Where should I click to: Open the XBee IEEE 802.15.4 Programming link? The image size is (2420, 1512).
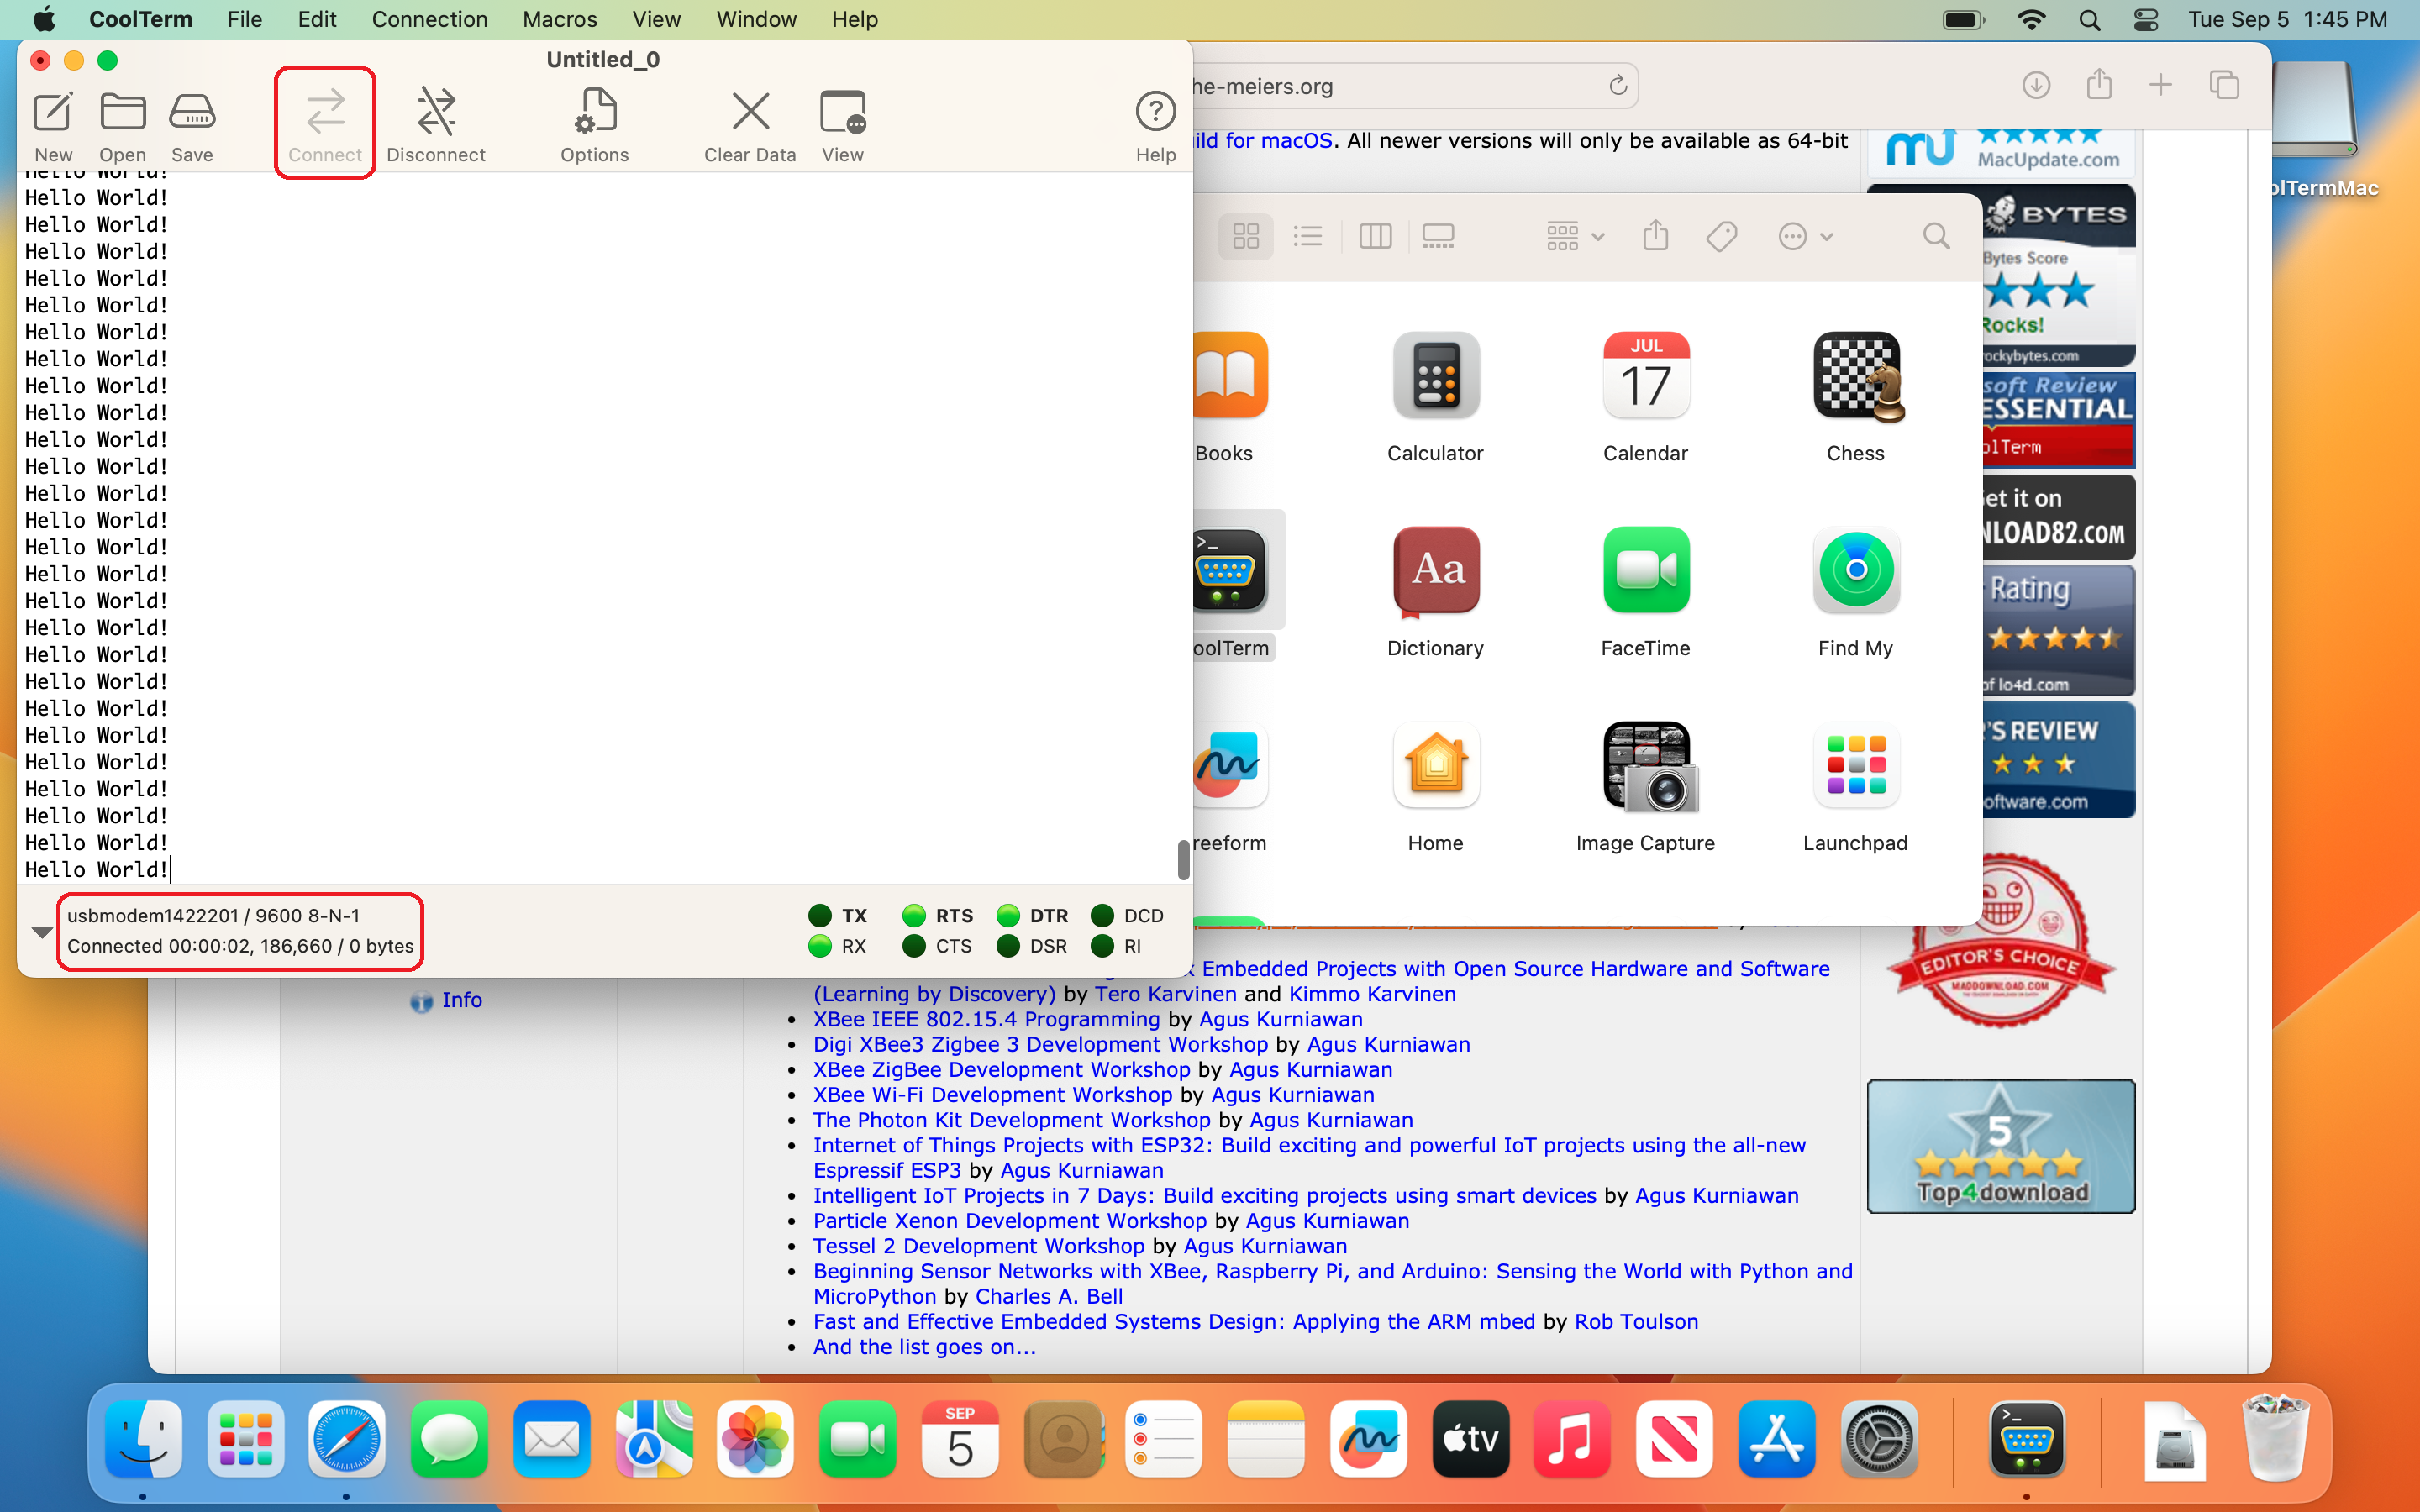[x=985, y=1019]
